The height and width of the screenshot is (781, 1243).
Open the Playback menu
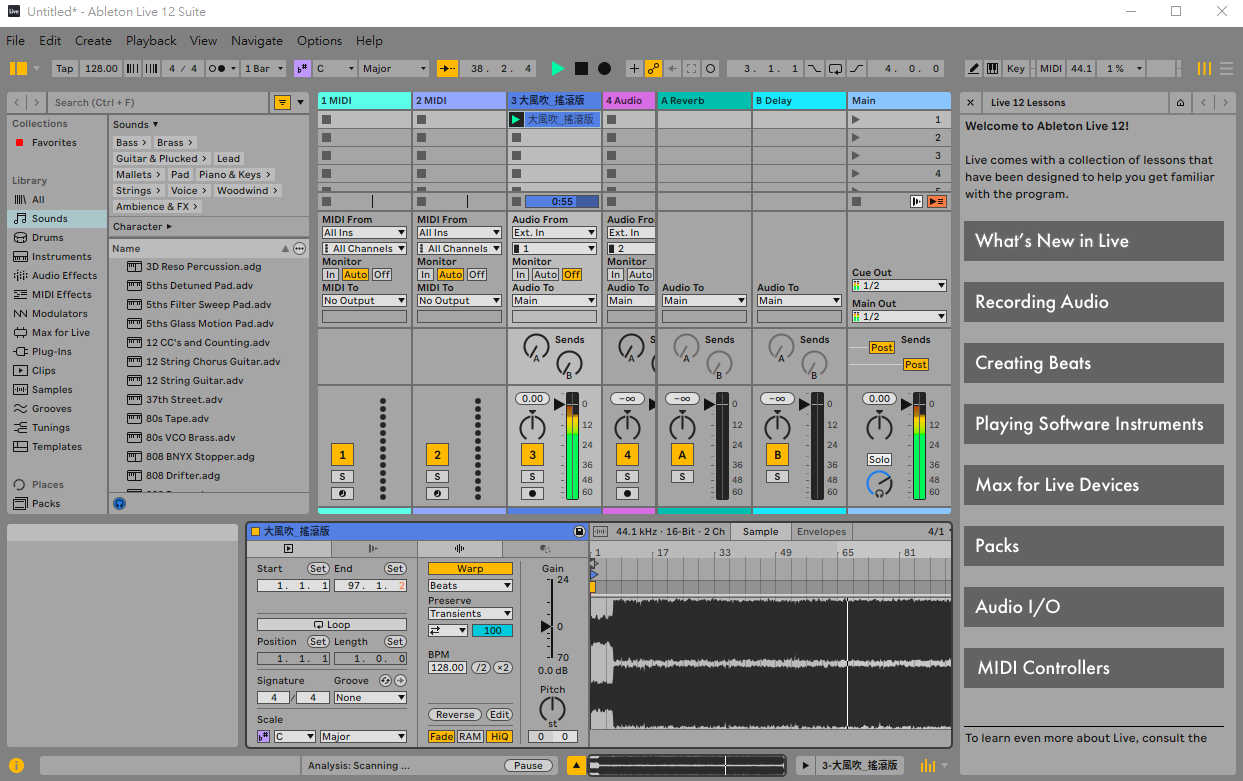[x=151, y=41]
